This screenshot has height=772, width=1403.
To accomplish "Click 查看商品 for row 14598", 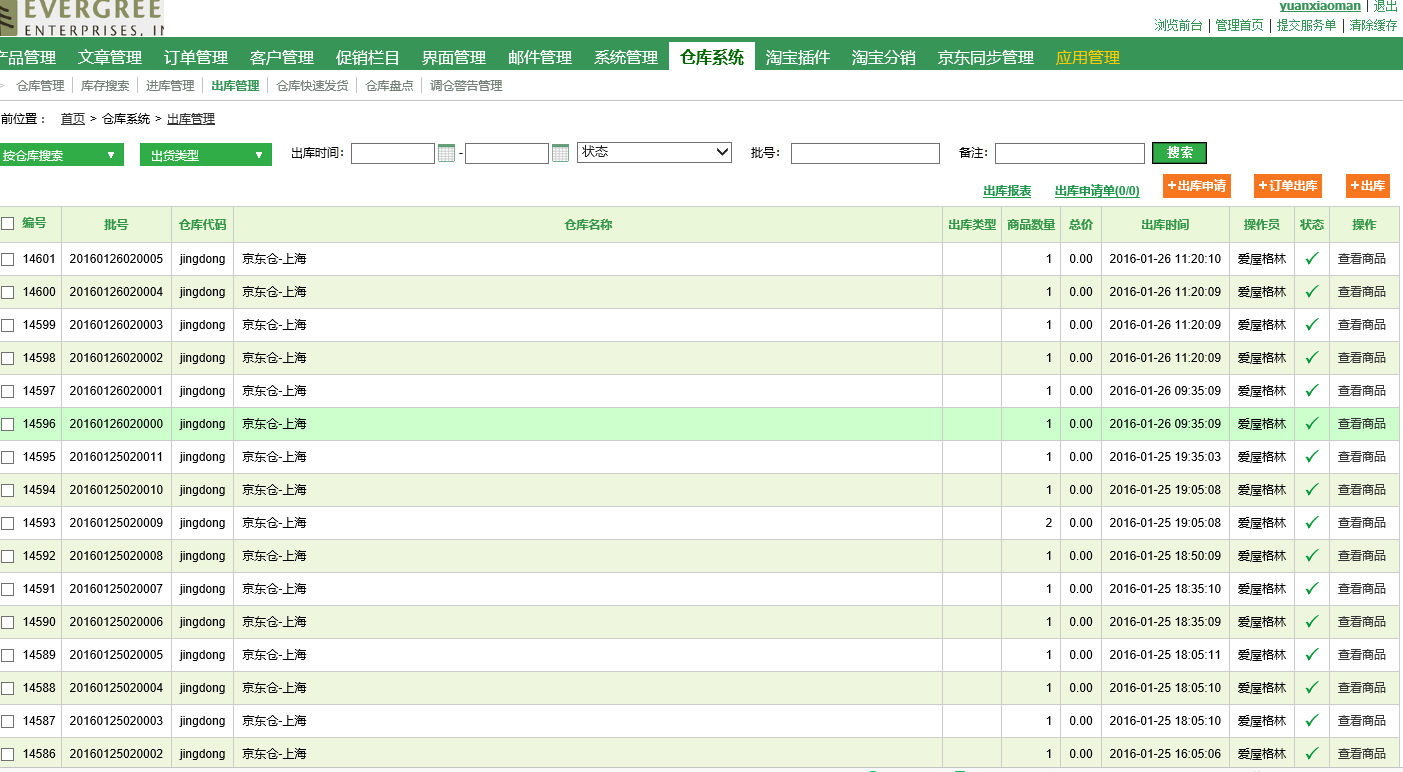I will 1362,358.
